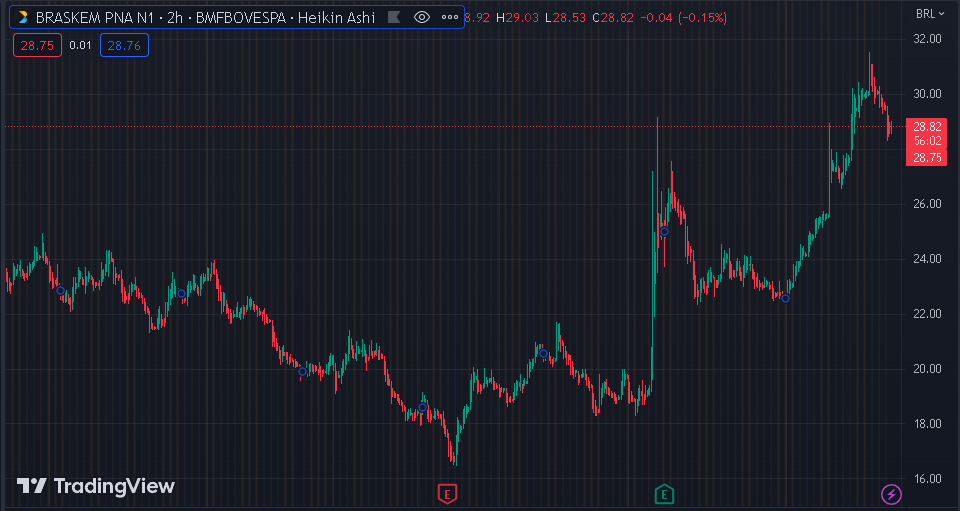Screen dimensions: 960x511
Task: Click the Braskem symbol logo icon
Action: [x=22, y=18]
